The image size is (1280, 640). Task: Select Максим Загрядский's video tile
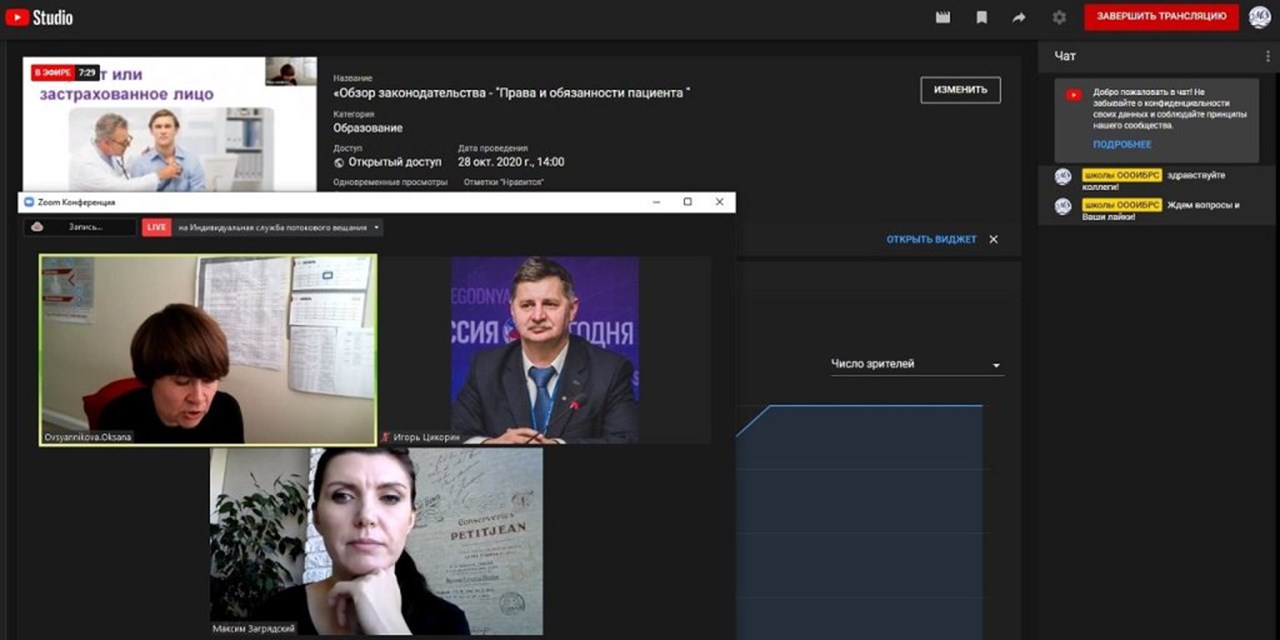(x=376, y=540)
